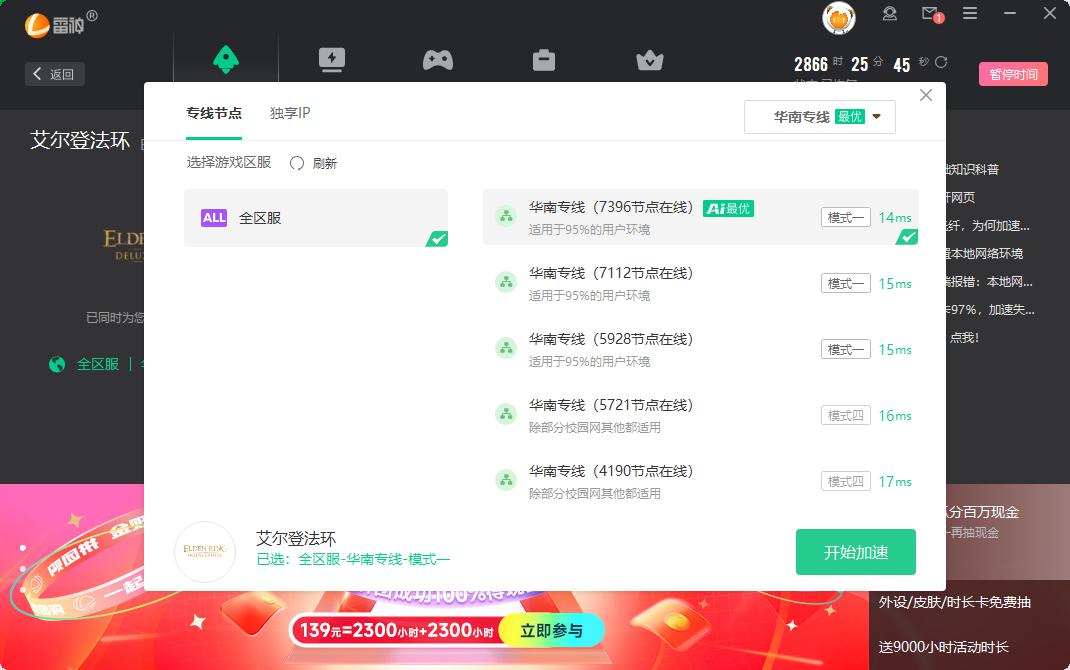Image resolution: width=1070 pixels, height=670 pixels.
Task: Switch to the 独享IP tab
Action: tap(289, 113)
